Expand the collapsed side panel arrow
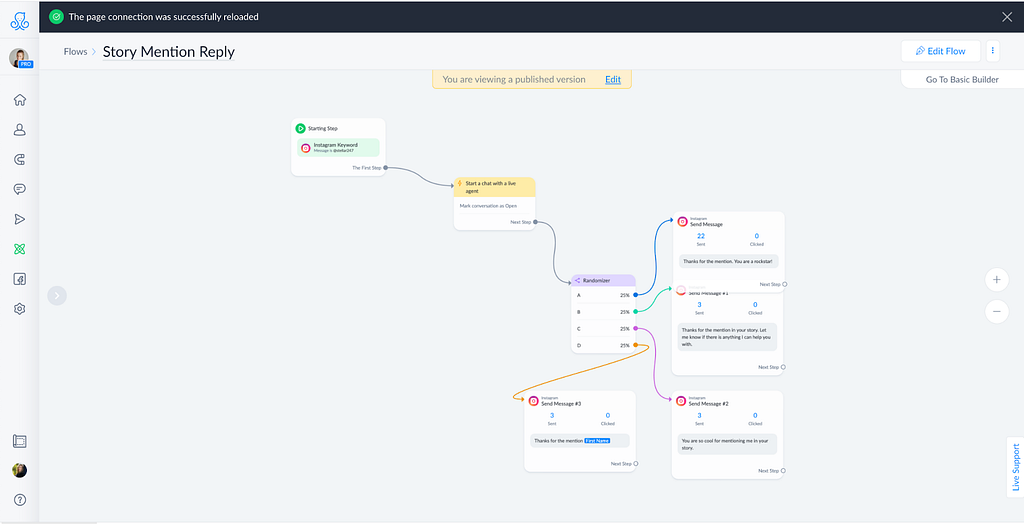The height and width of the screenshot is (524, 1024). click(57, 295)
